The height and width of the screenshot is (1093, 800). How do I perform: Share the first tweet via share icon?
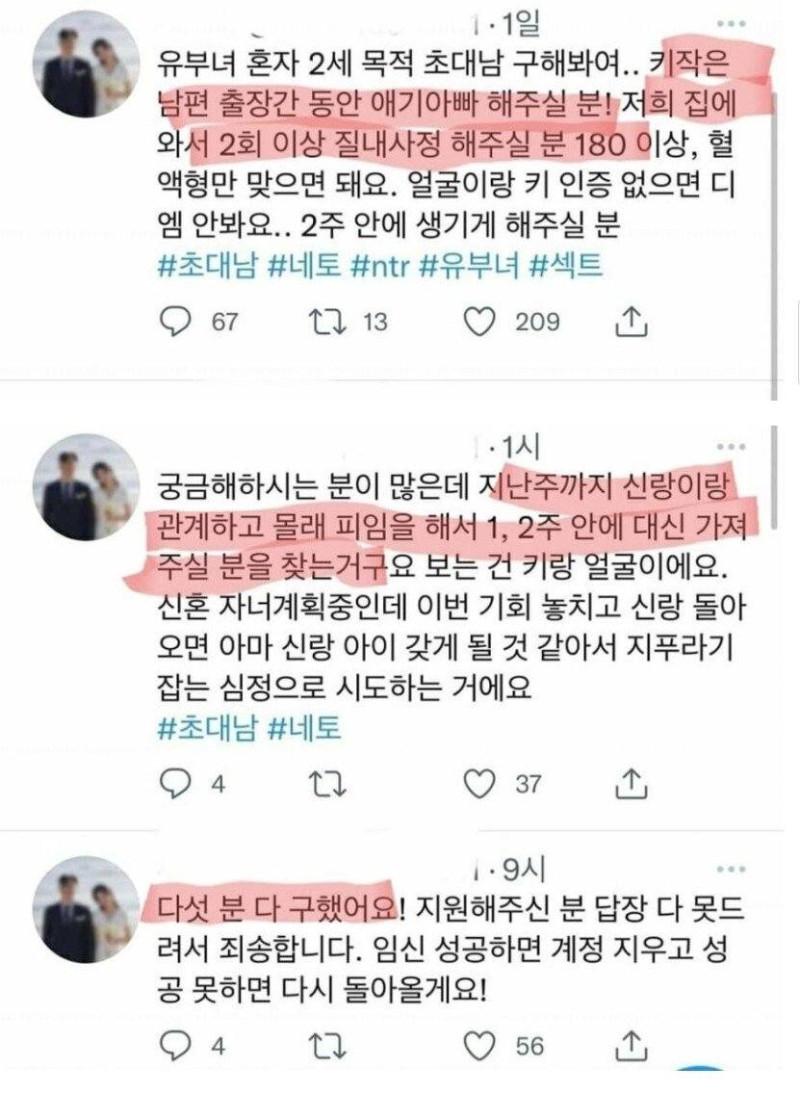pyautogui.click(x=631, y=321)
